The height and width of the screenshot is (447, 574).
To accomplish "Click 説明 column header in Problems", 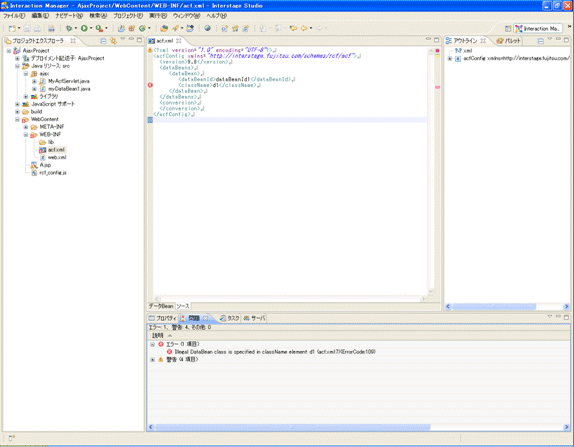I will tap(158, 335).
